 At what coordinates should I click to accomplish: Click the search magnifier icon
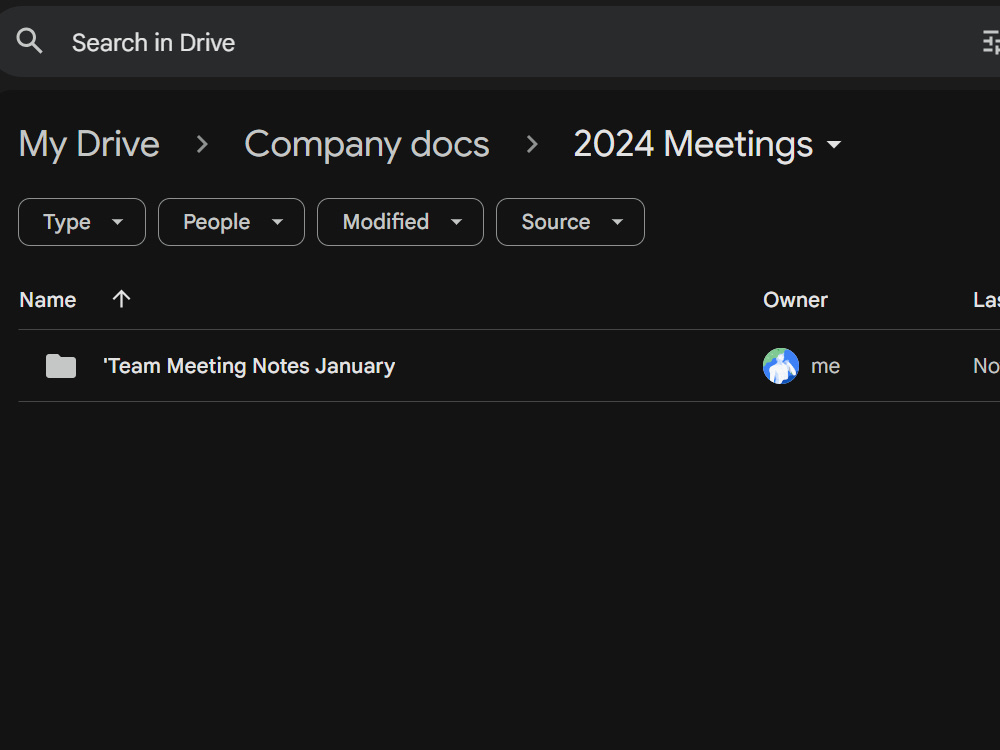(x=29, y=41)
